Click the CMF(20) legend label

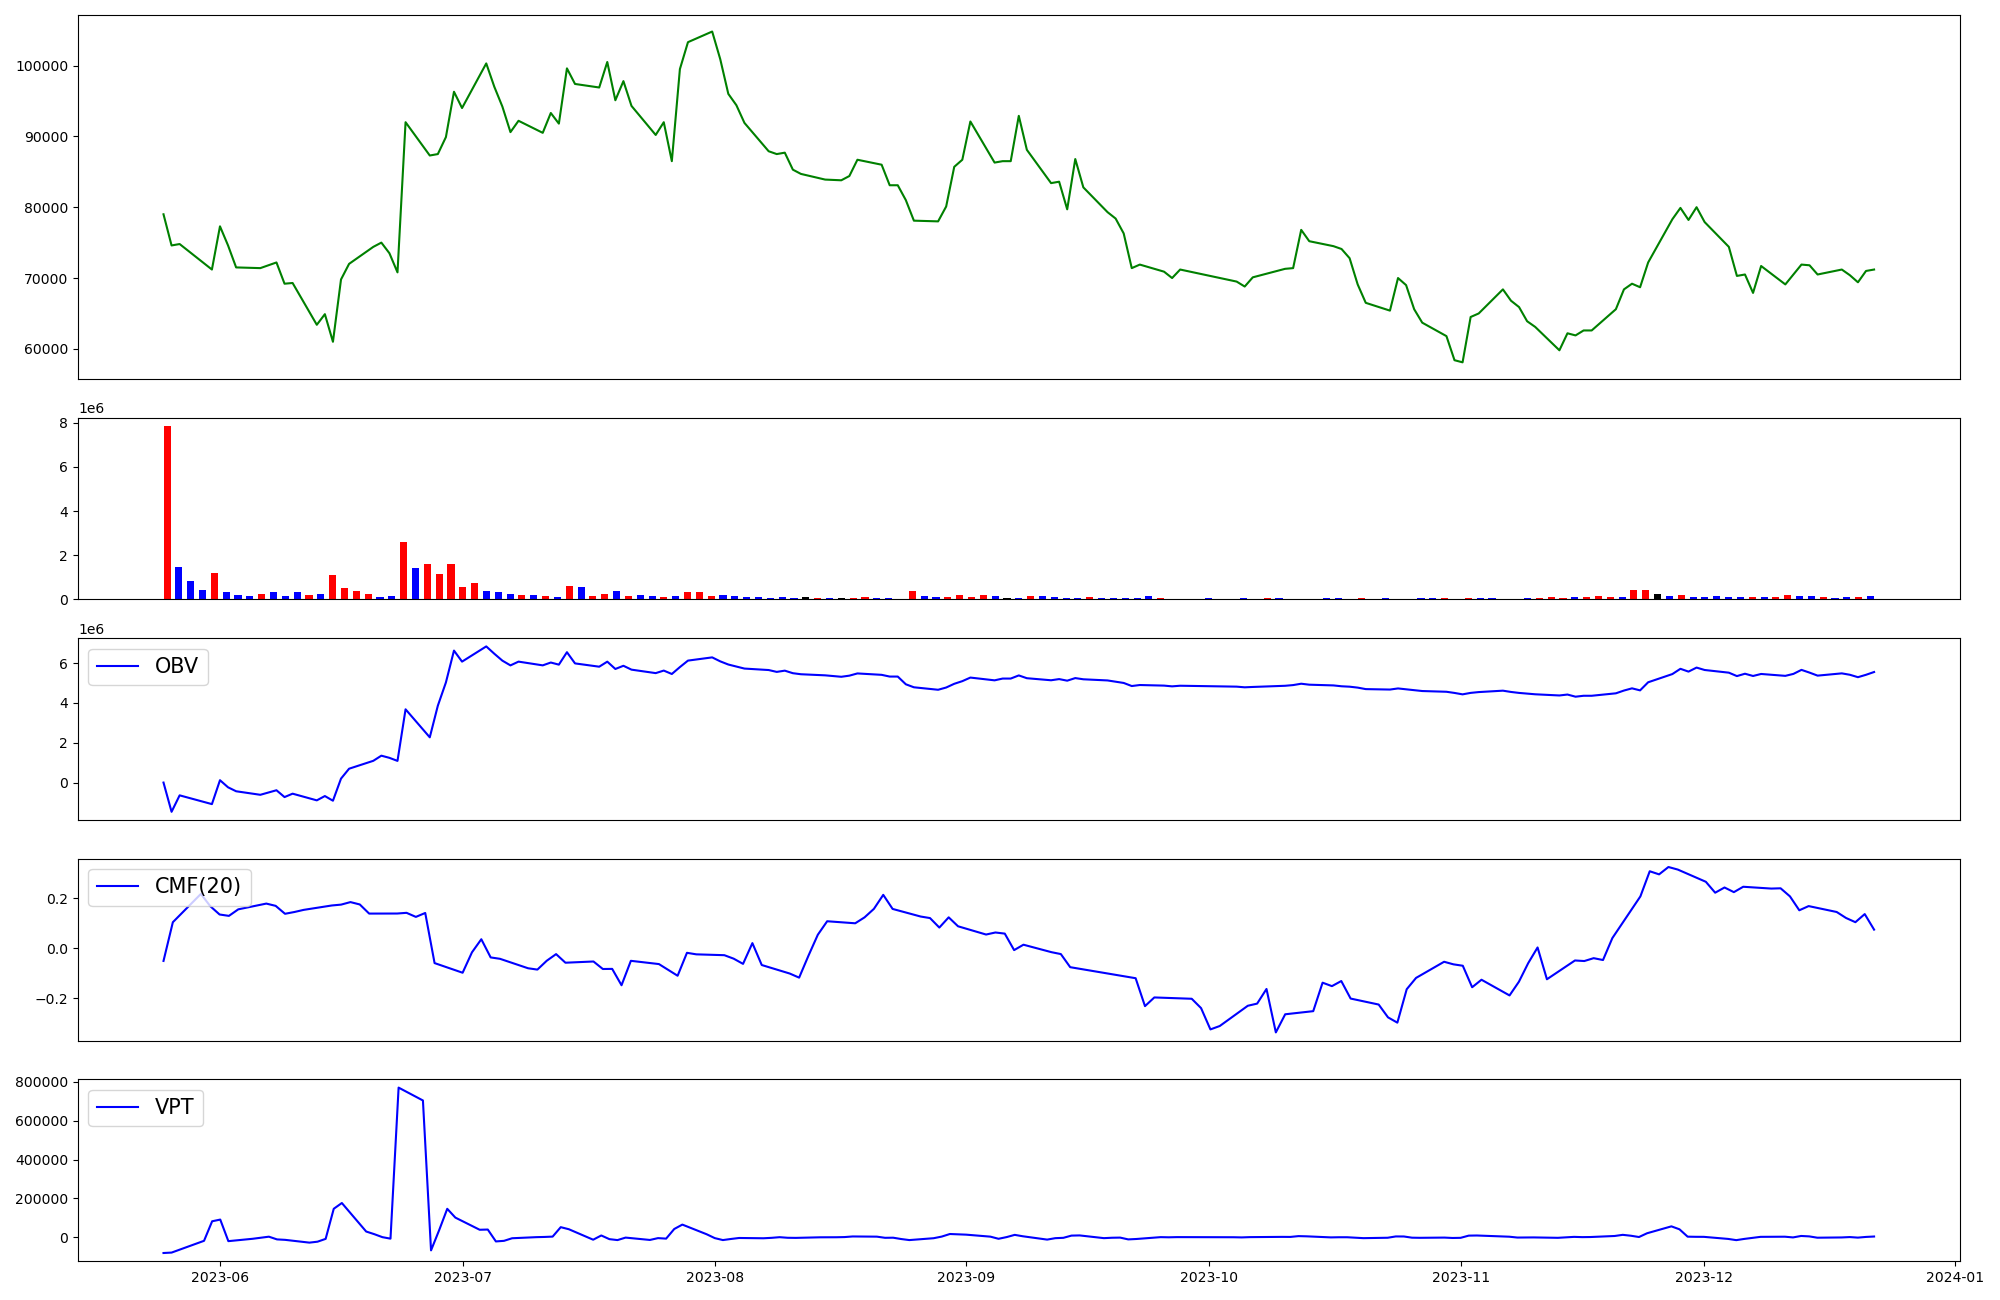pyautogui.click(x=197, y=886)
